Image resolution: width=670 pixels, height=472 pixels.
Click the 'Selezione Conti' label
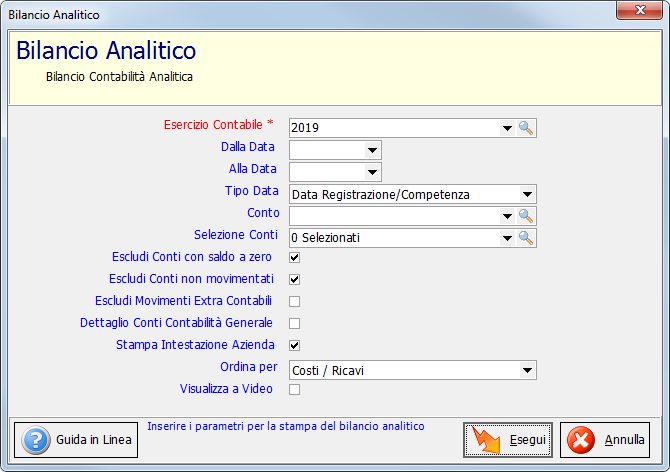pyautogui.click(x=236, y=235)
